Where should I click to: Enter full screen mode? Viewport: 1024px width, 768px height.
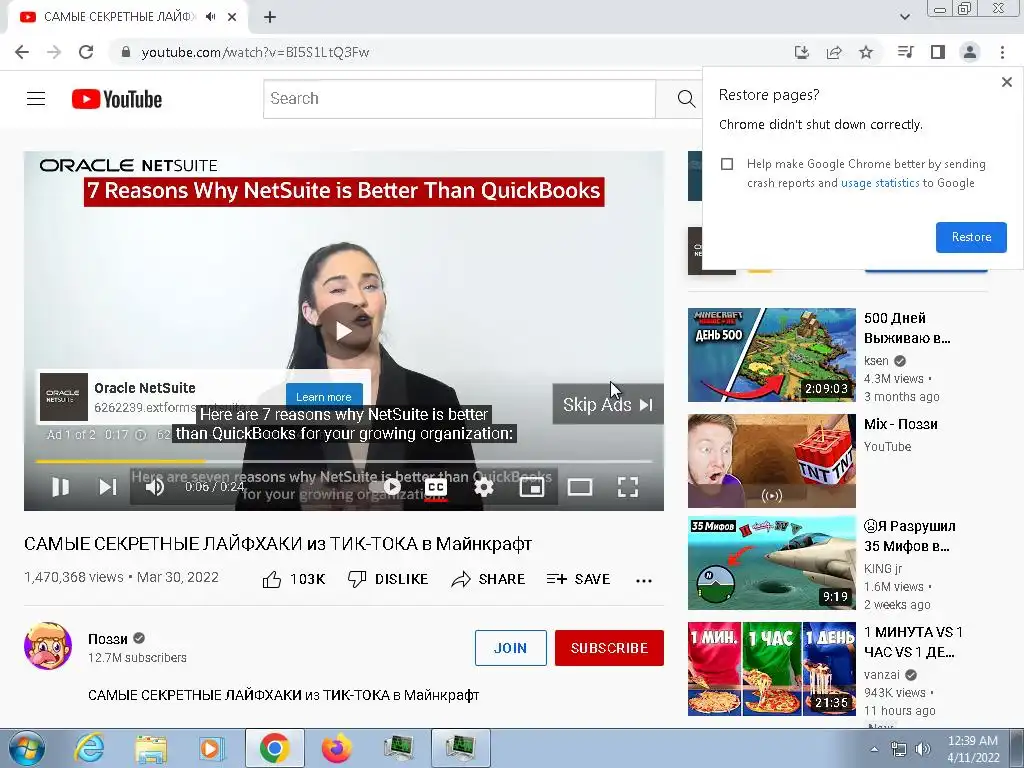coord(628,487)
